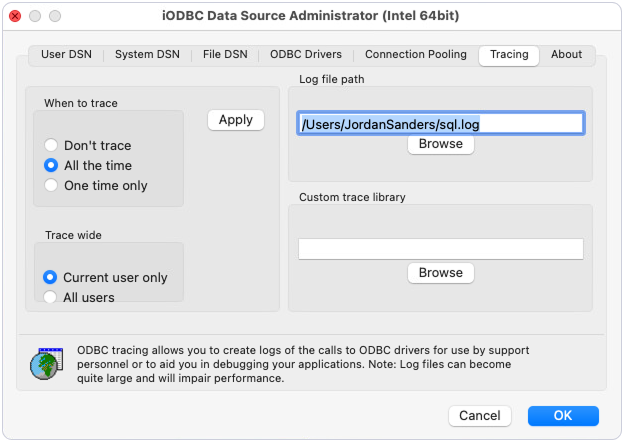Confirm with the OK button
Viewport: 622px width, 440px height.
(x=563, y=416)
